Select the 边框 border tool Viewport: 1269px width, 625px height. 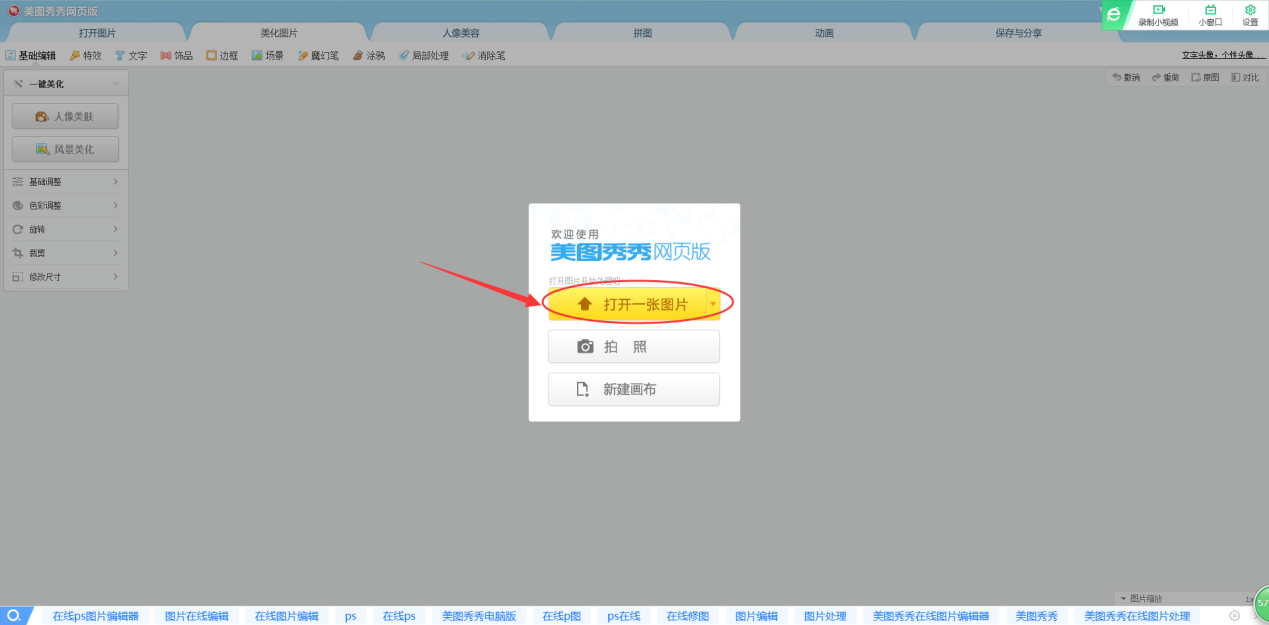pyautogui.click(x=222, y=56)
